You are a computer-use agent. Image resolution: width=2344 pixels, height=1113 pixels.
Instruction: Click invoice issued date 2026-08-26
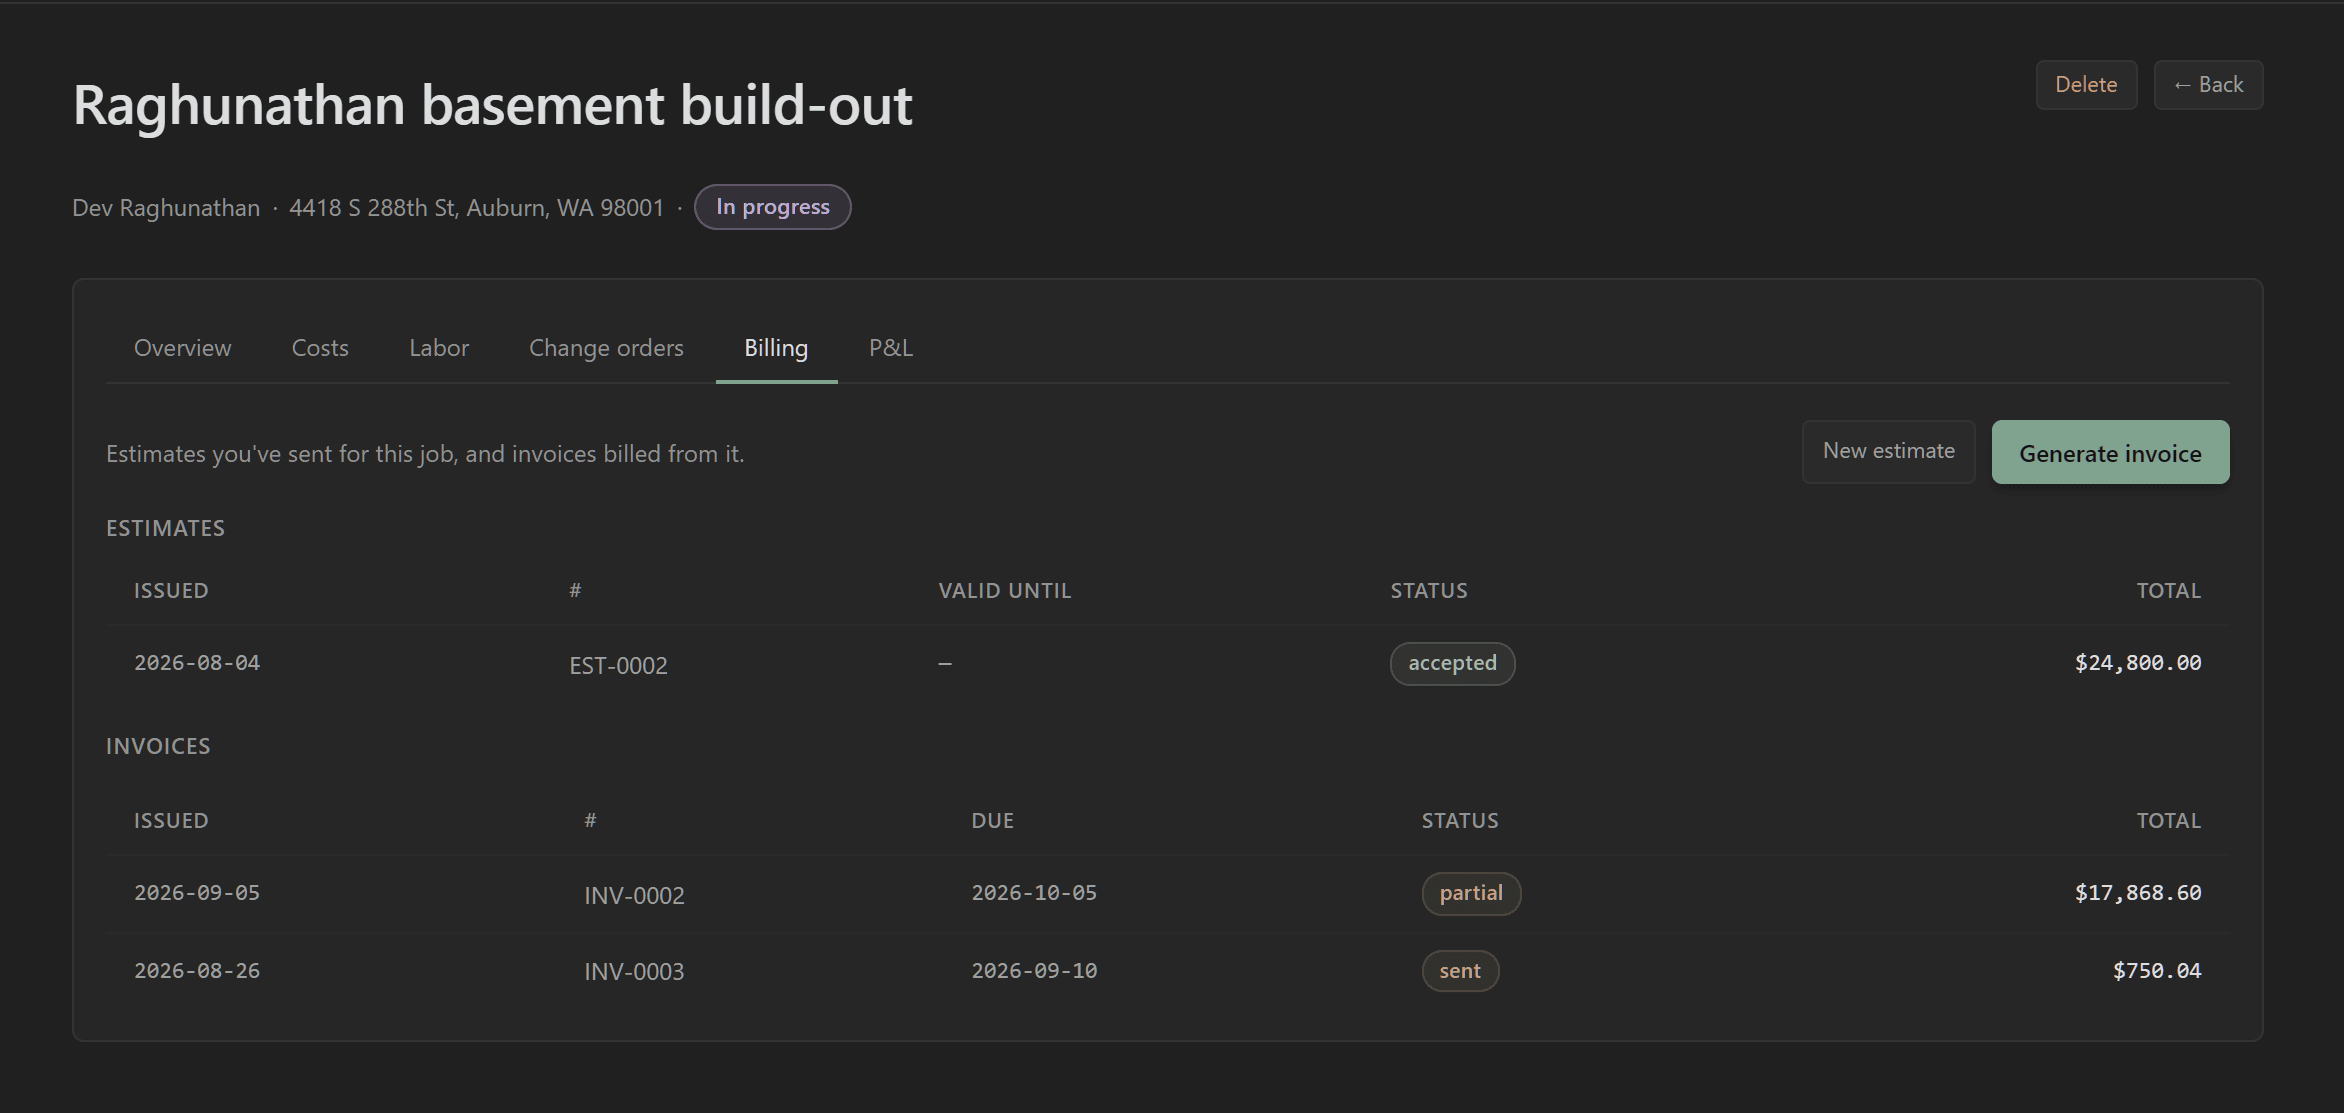click(x=197, y=971)
